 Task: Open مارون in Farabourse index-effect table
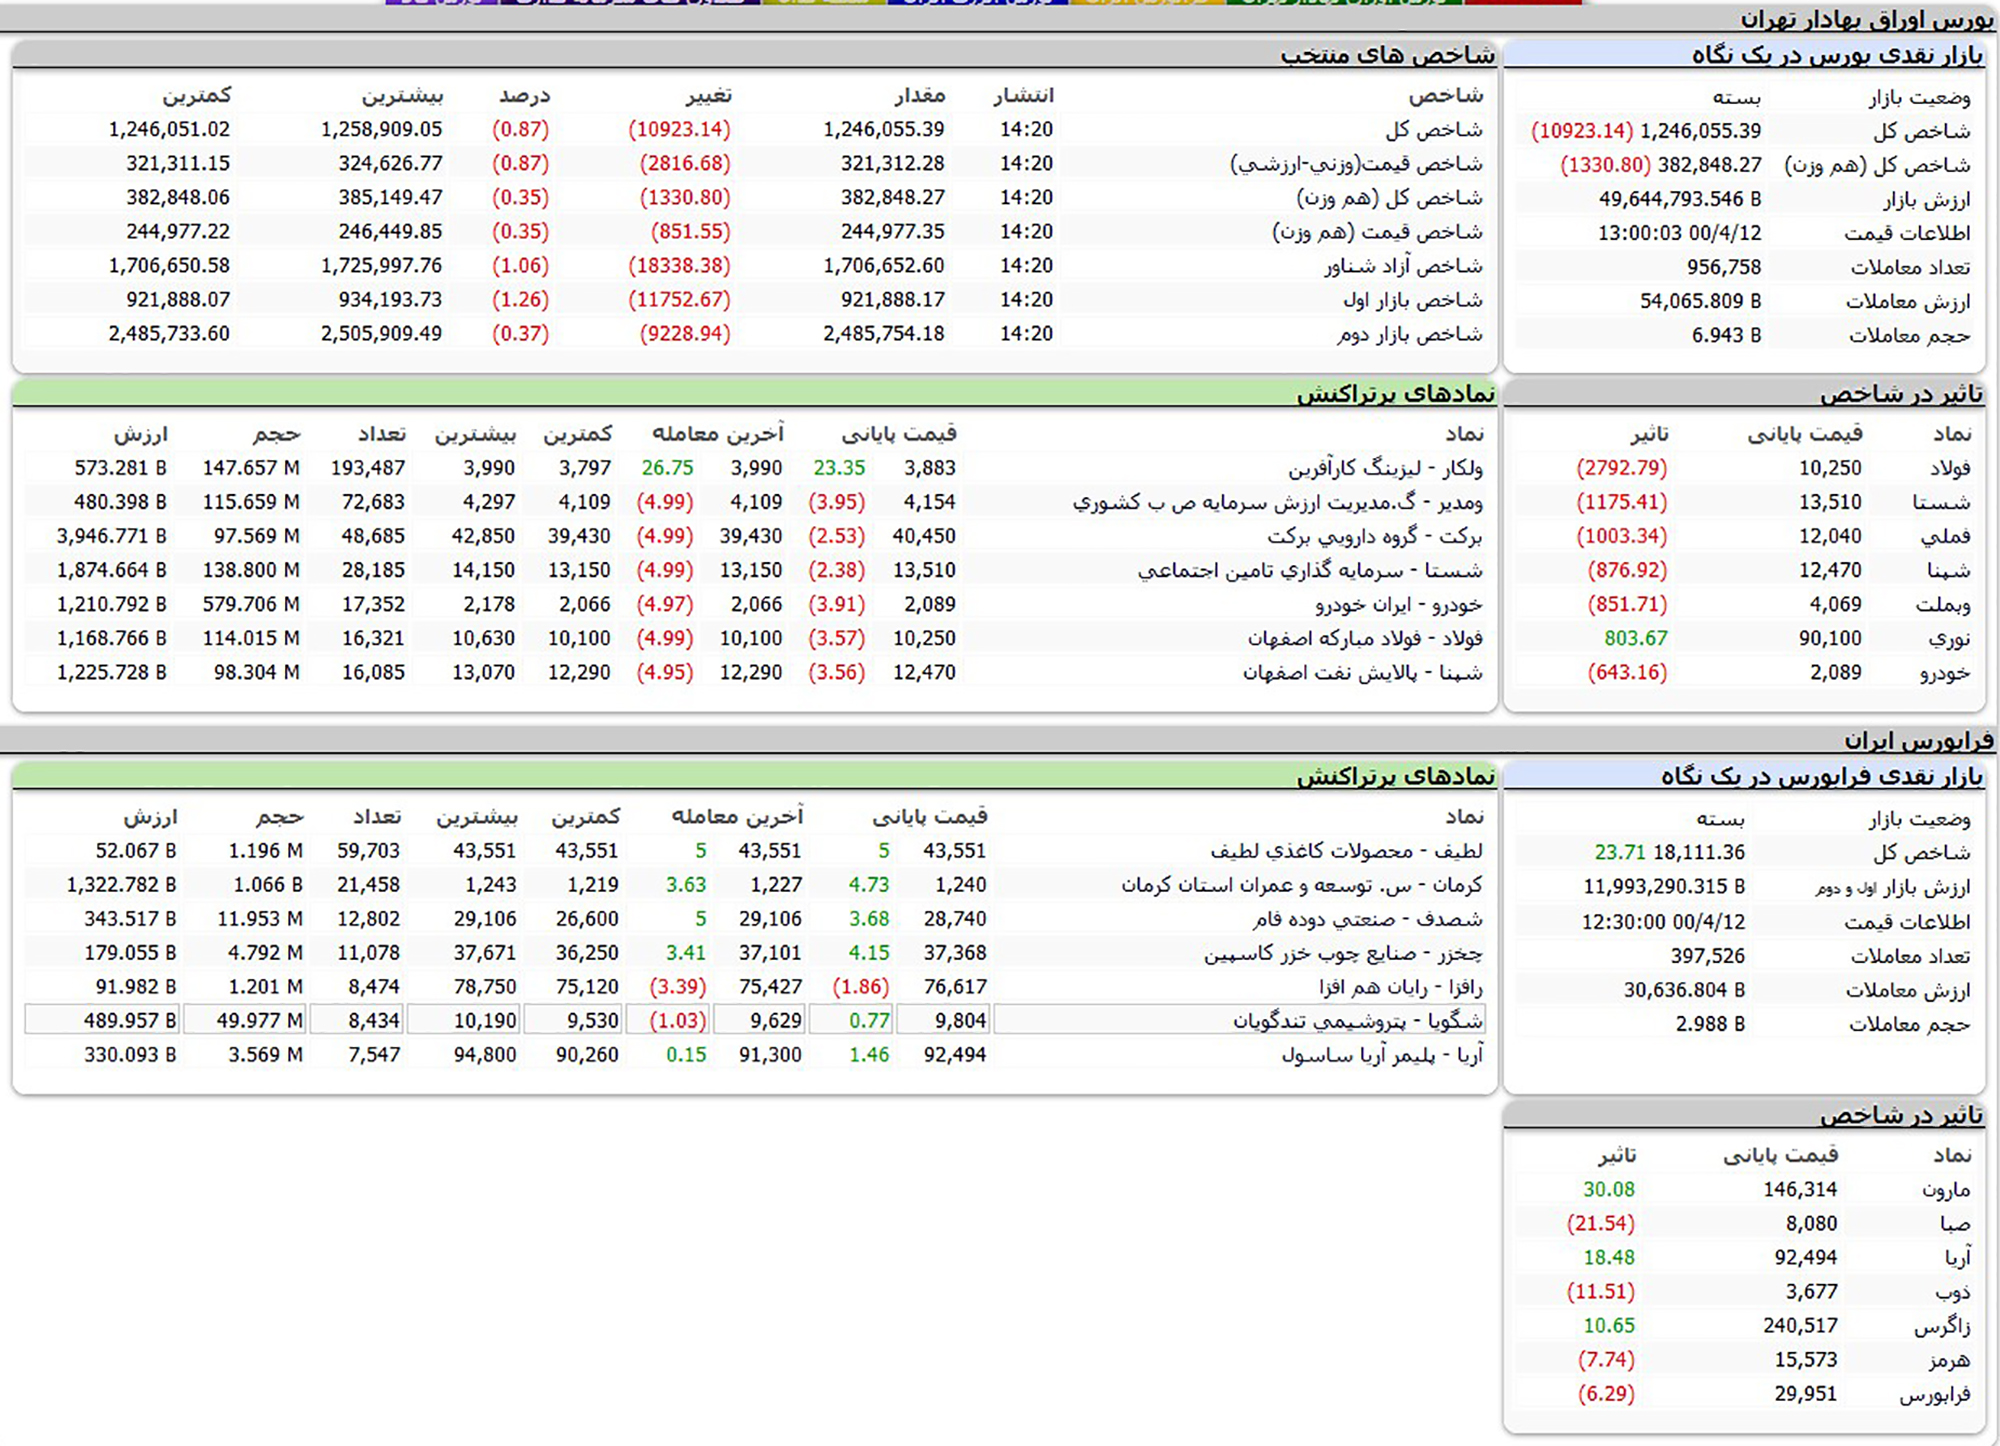pyautogui.click(x=1946, y=1190)
